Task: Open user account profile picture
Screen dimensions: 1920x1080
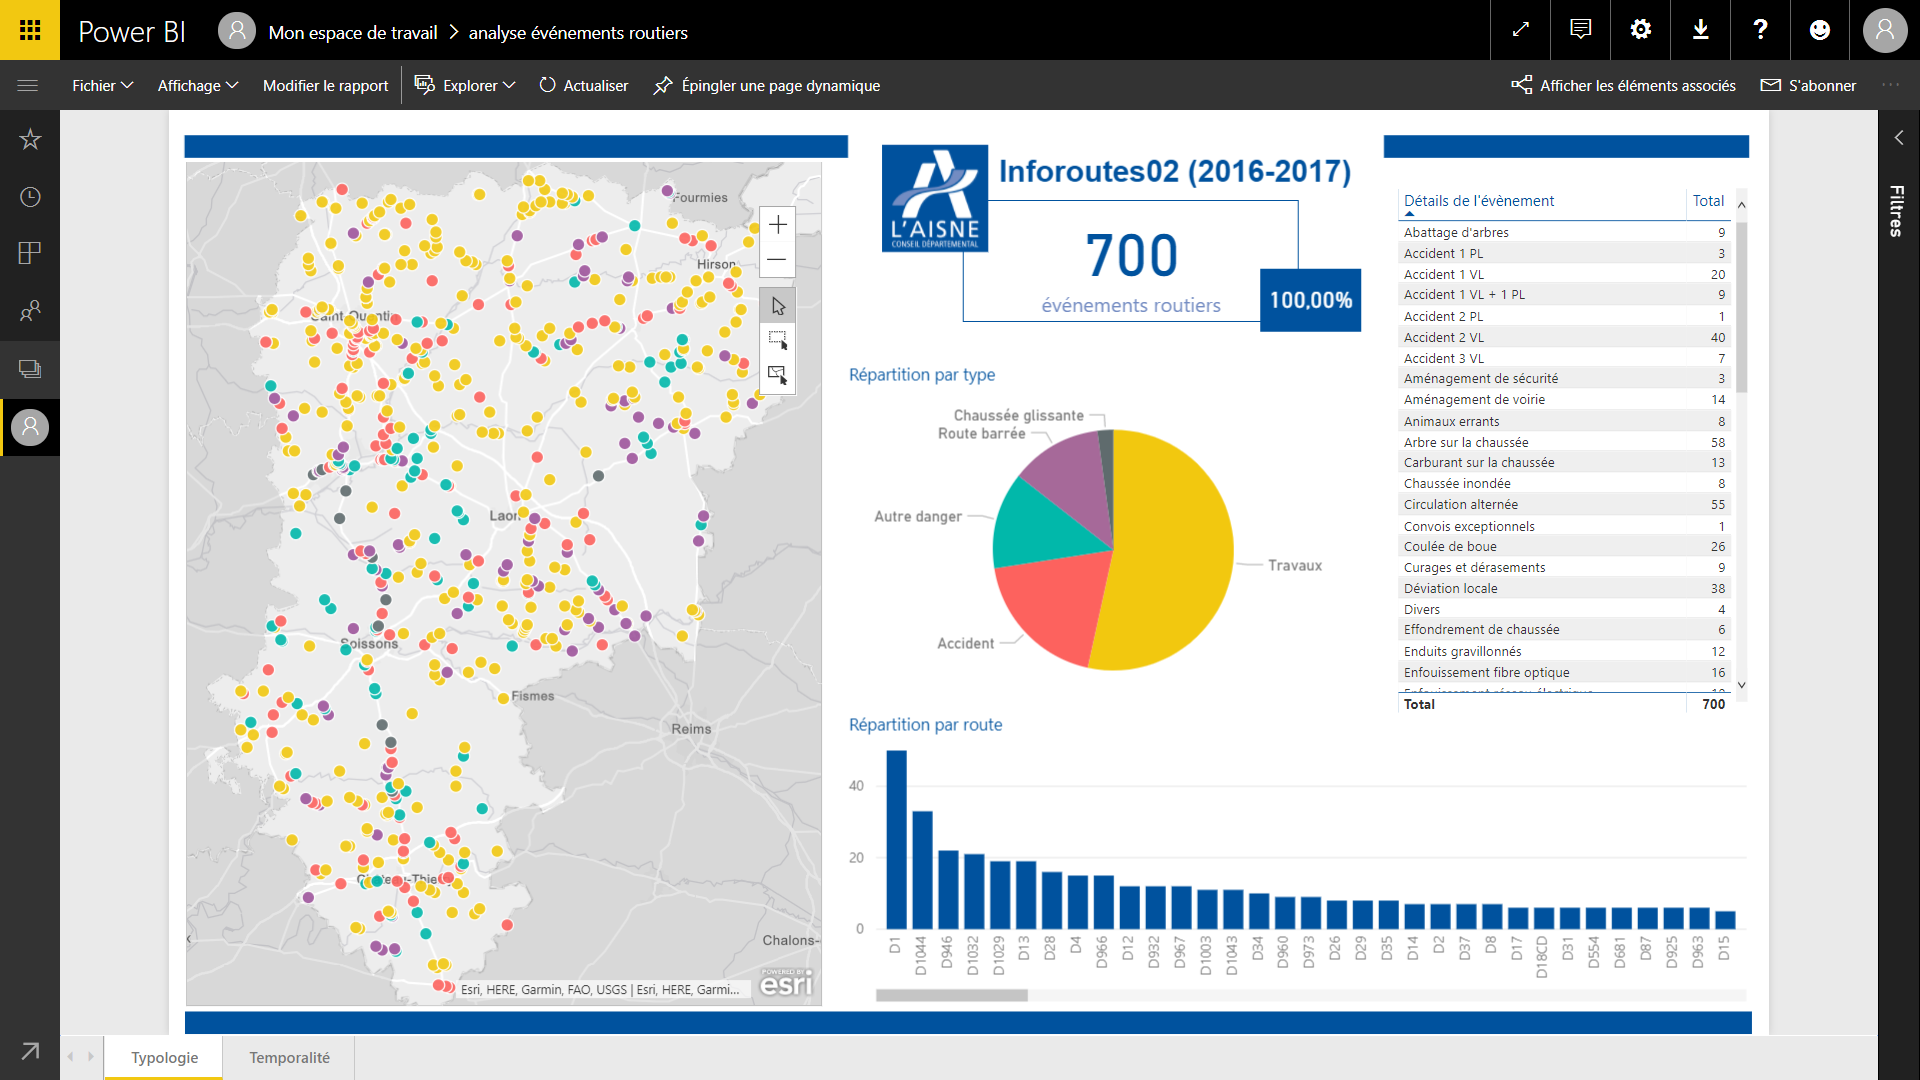Action: click(x=1885, y=30)
